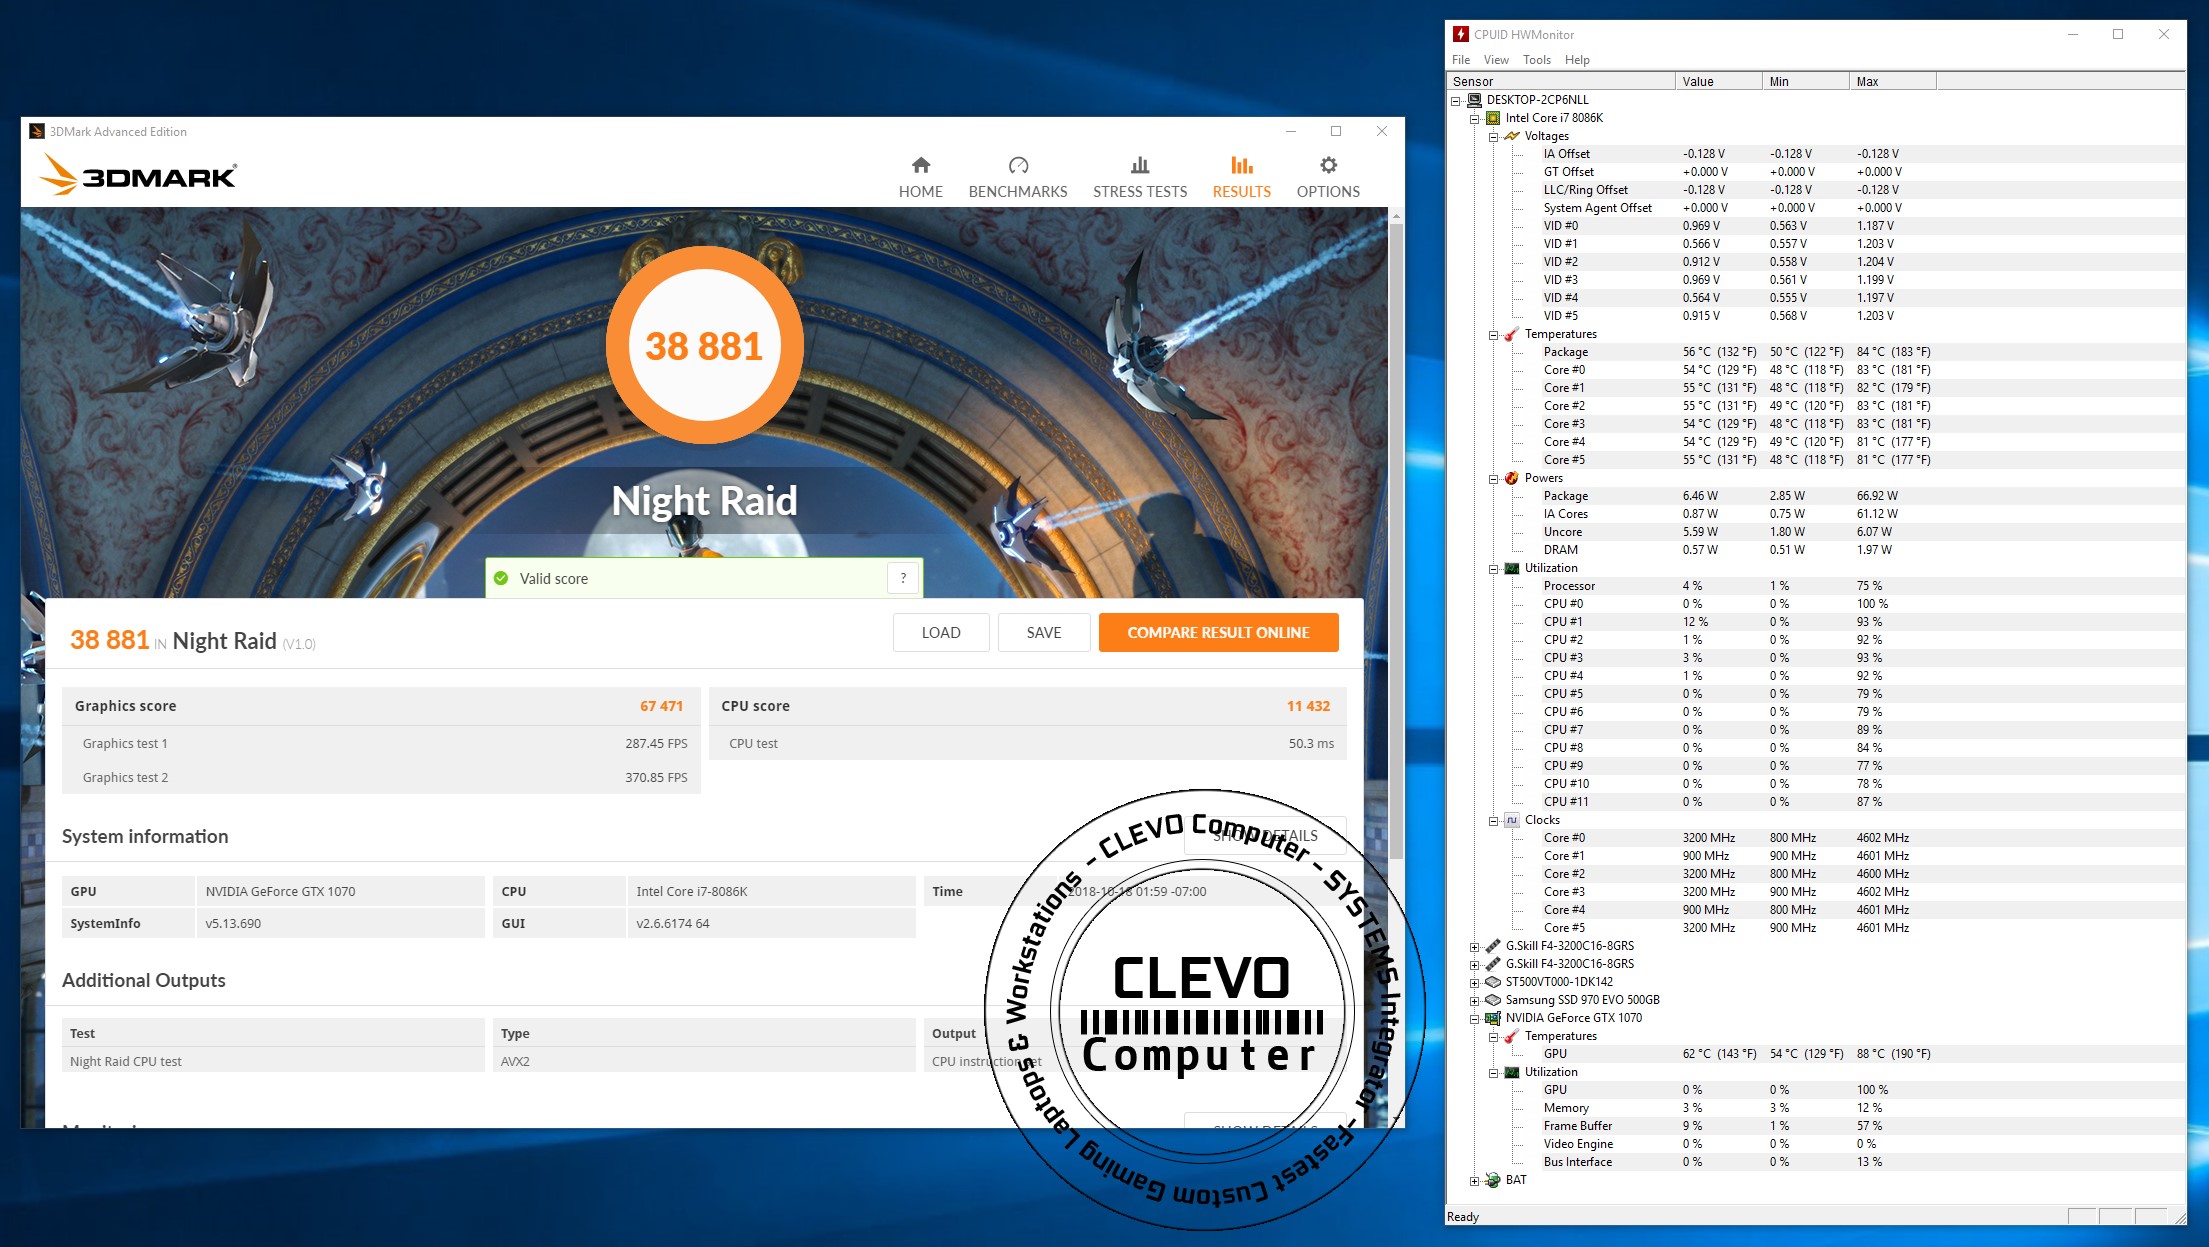Click the 3DMark results vertical scrollbar

click(x=1396, y=540)
